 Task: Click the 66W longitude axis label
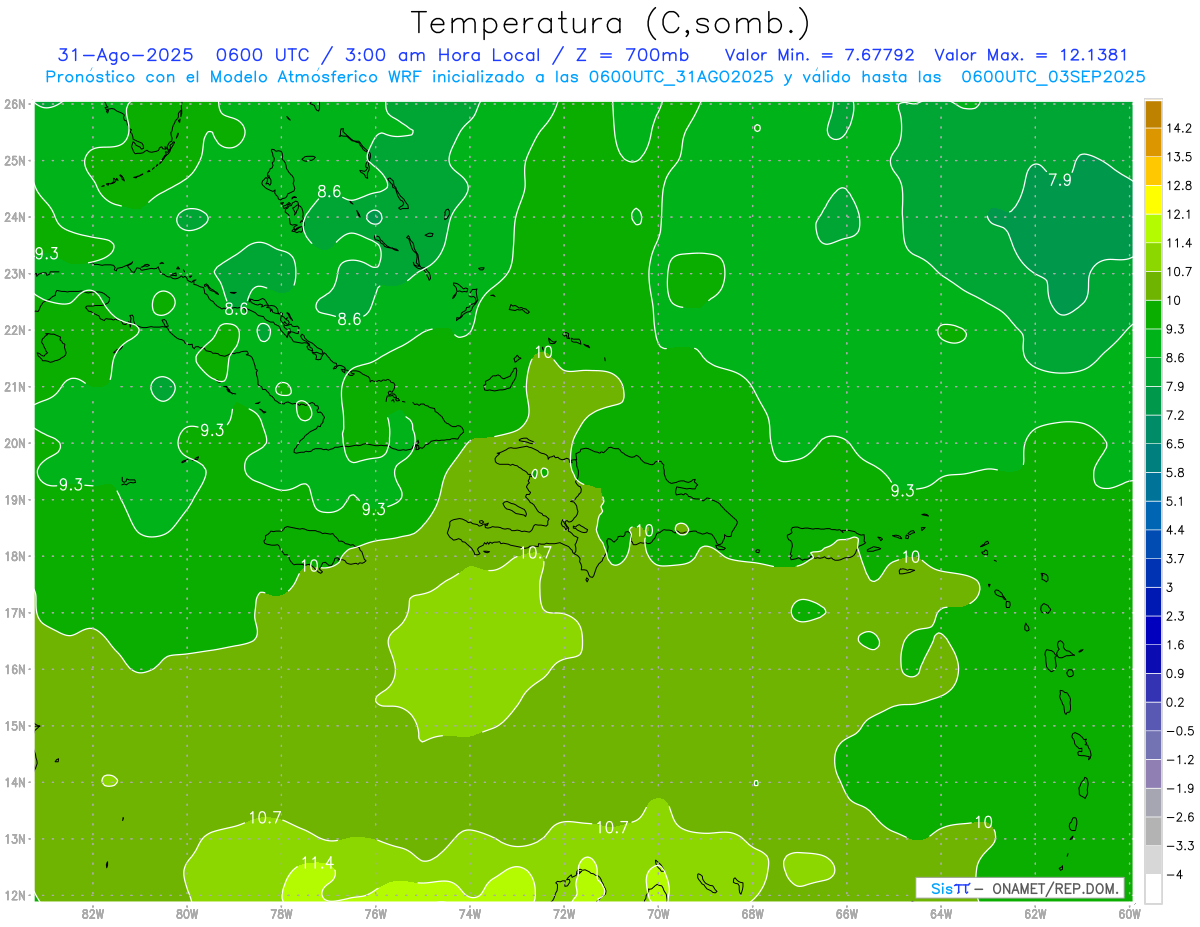click(x=846, y=912)
